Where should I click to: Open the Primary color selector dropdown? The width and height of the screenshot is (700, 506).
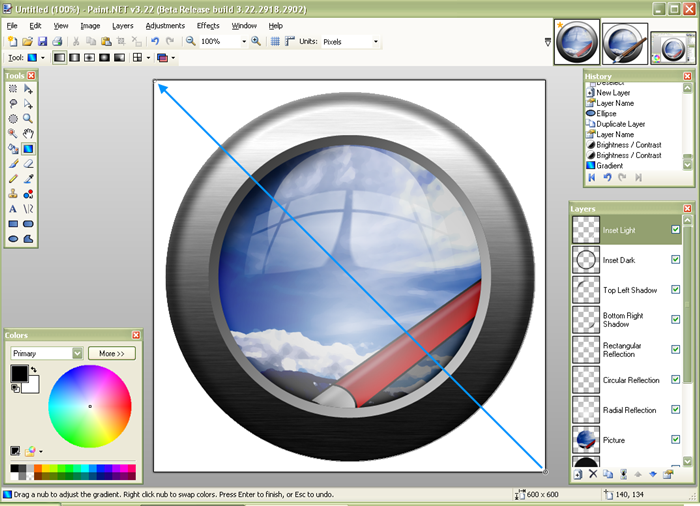[77, 353]
